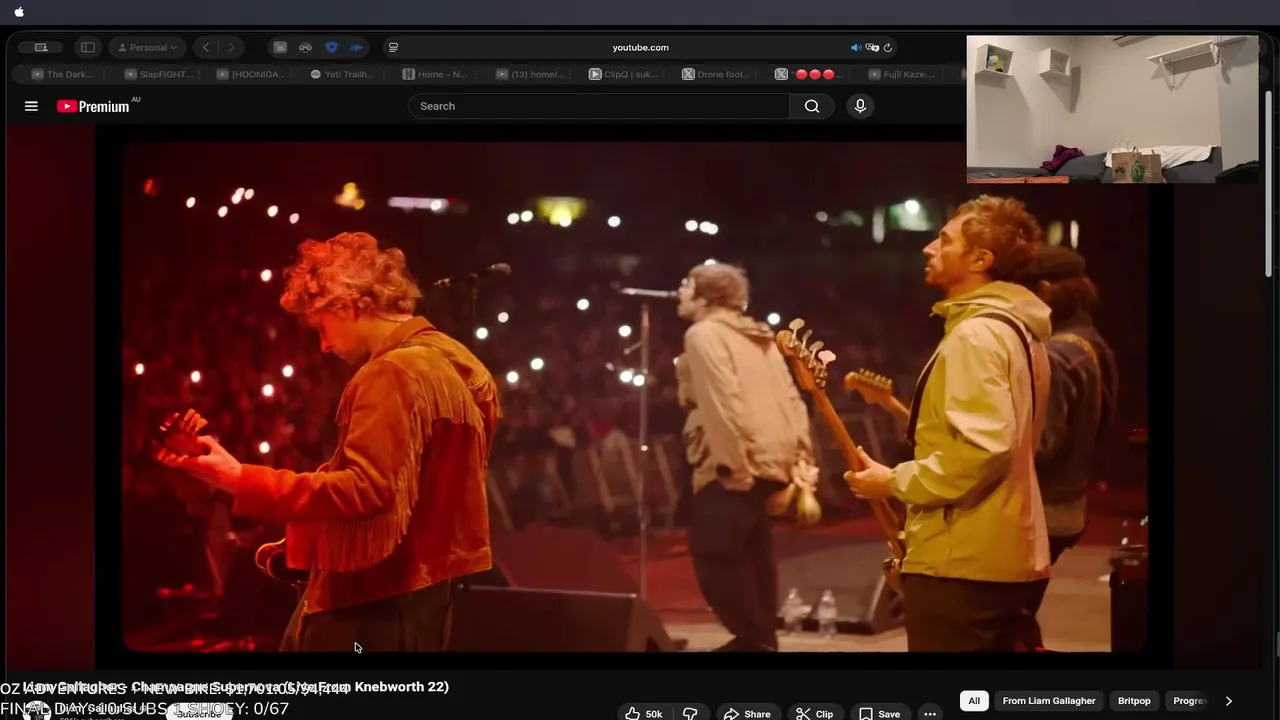Viewport: 1280px width, 720px height.
Task: Click the youtube.com address bar
Action: tap(640, 47)
